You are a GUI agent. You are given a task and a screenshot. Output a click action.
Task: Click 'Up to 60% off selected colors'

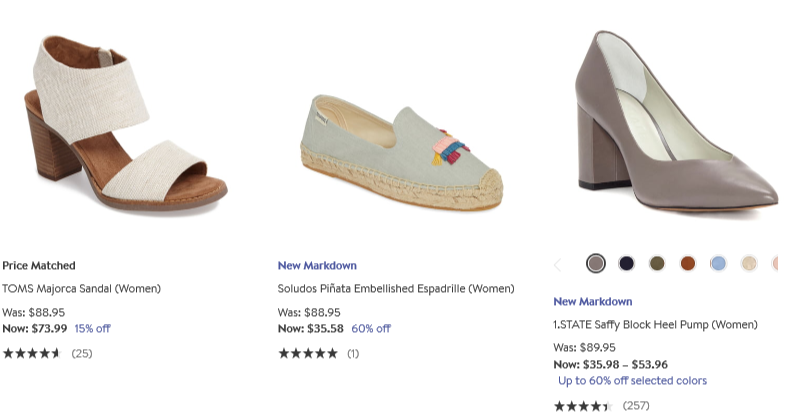coord(632,381)
